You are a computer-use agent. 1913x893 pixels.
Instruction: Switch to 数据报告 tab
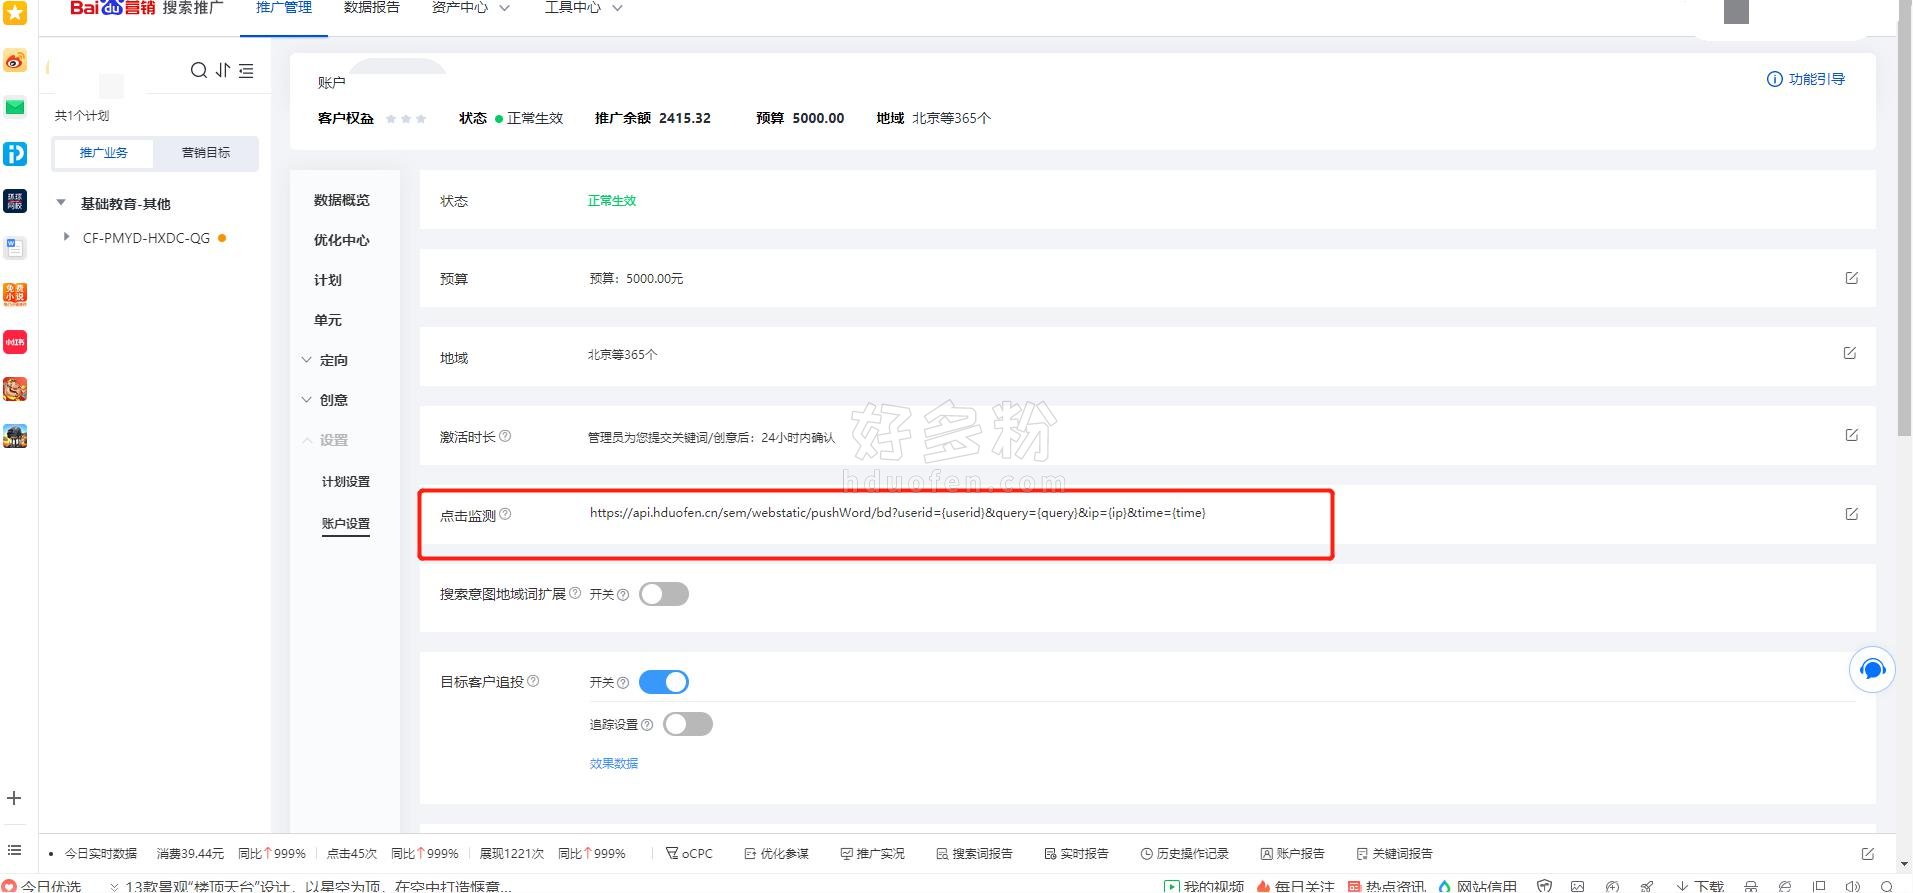pos(371,8)
